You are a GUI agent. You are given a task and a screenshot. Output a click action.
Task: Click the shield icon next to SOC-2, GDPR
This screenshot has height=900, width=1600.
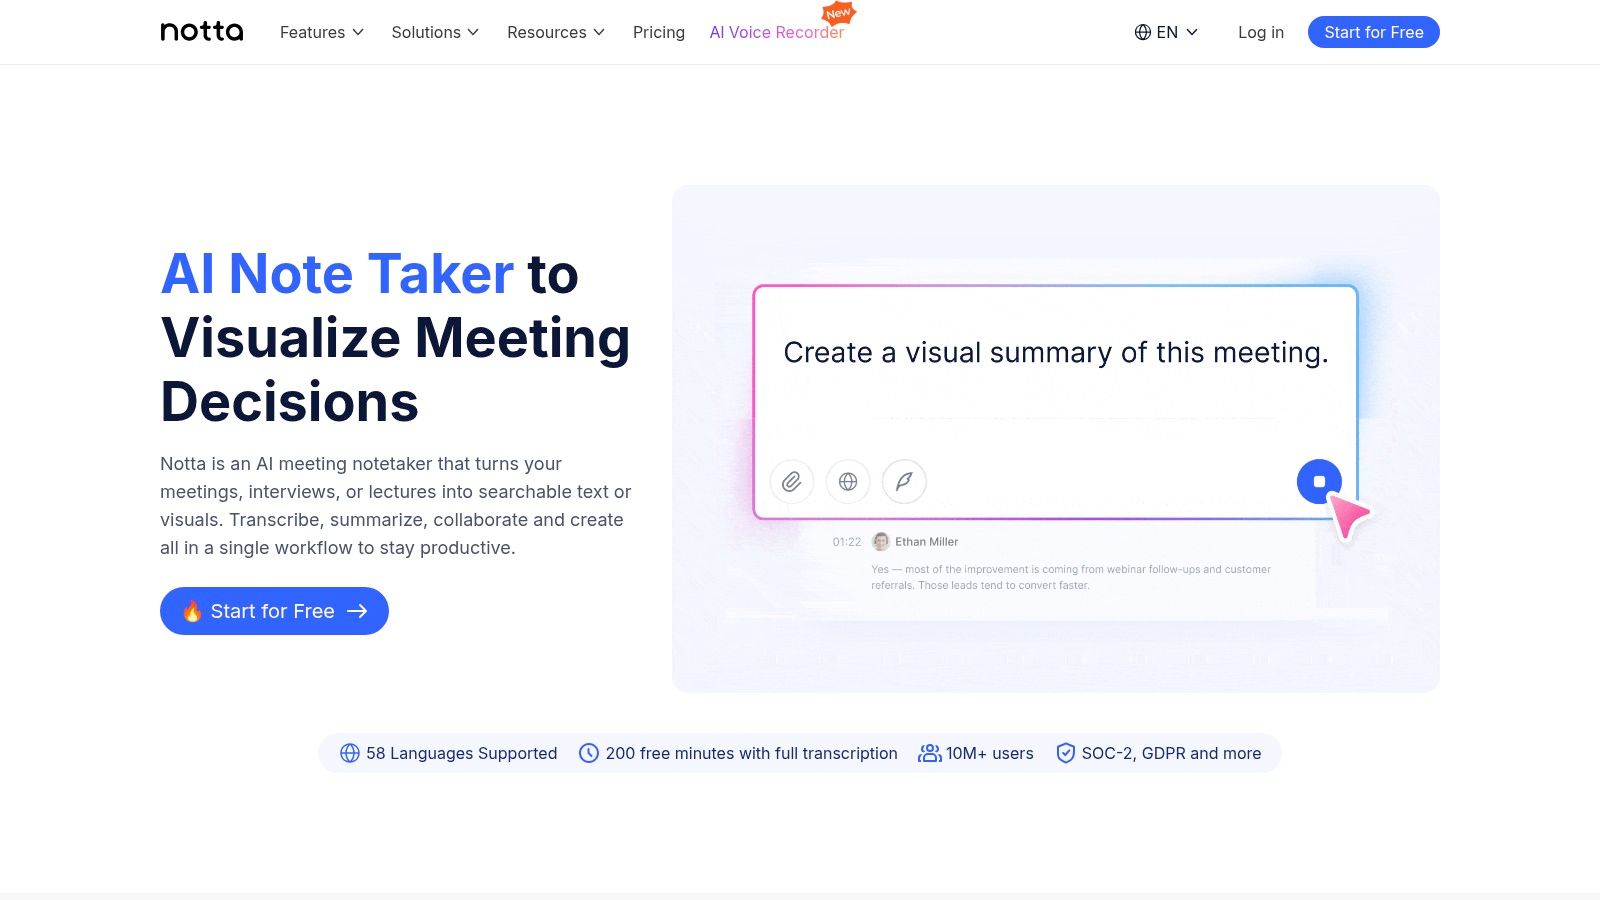[x=1066, y=752]
